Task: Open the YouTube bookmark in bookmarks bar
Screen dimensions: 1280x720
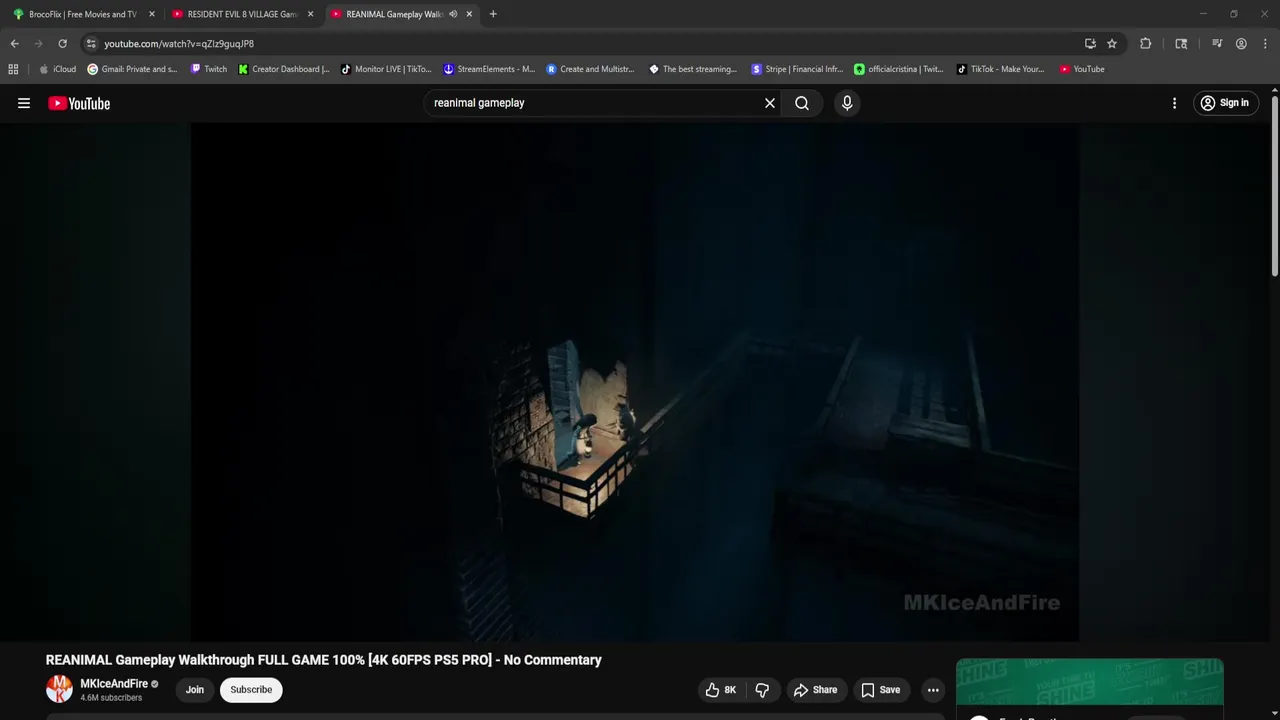Action: 1082,69
